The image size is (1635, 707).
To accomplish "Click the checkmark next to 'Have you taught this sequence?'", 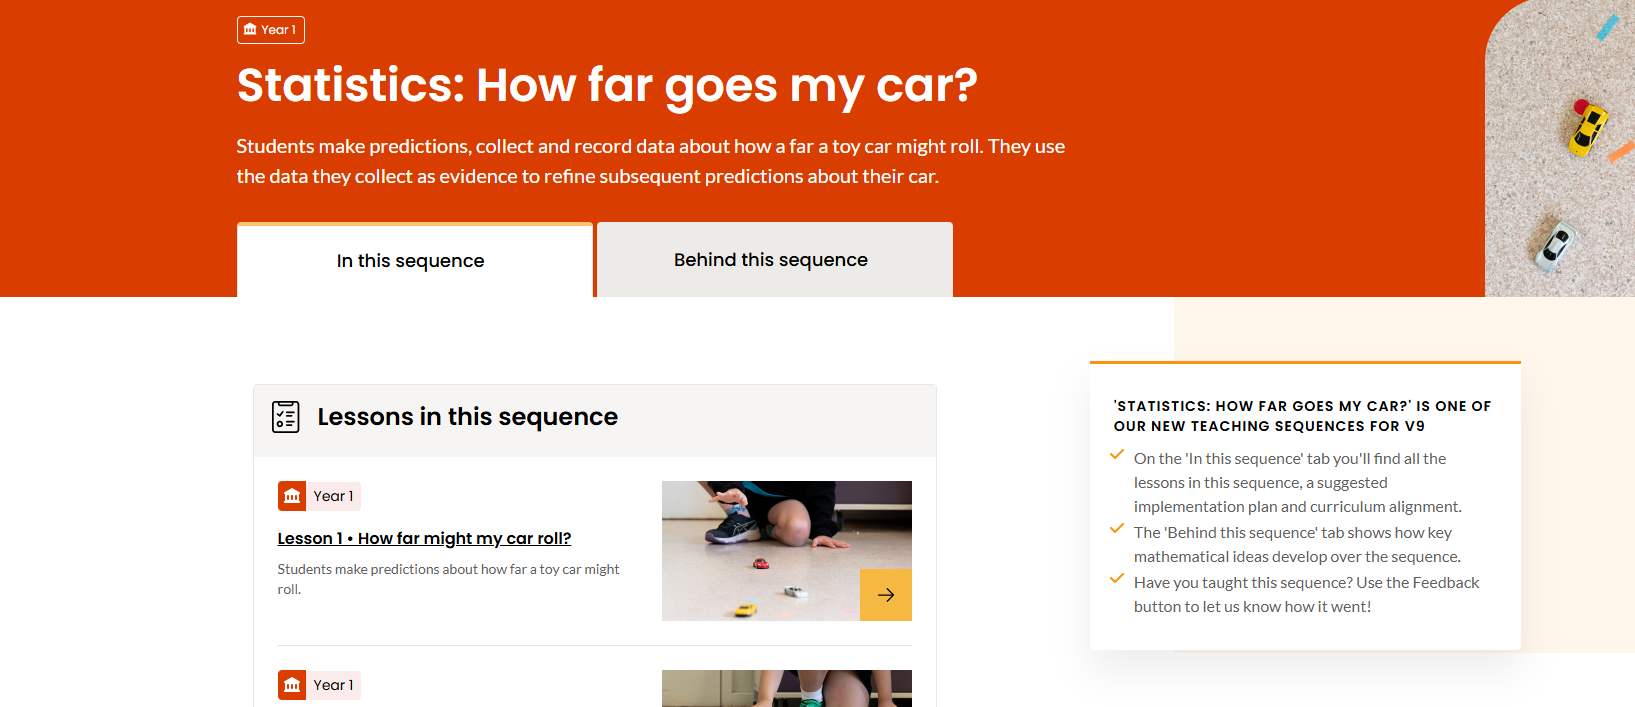I will (1117, 579).
